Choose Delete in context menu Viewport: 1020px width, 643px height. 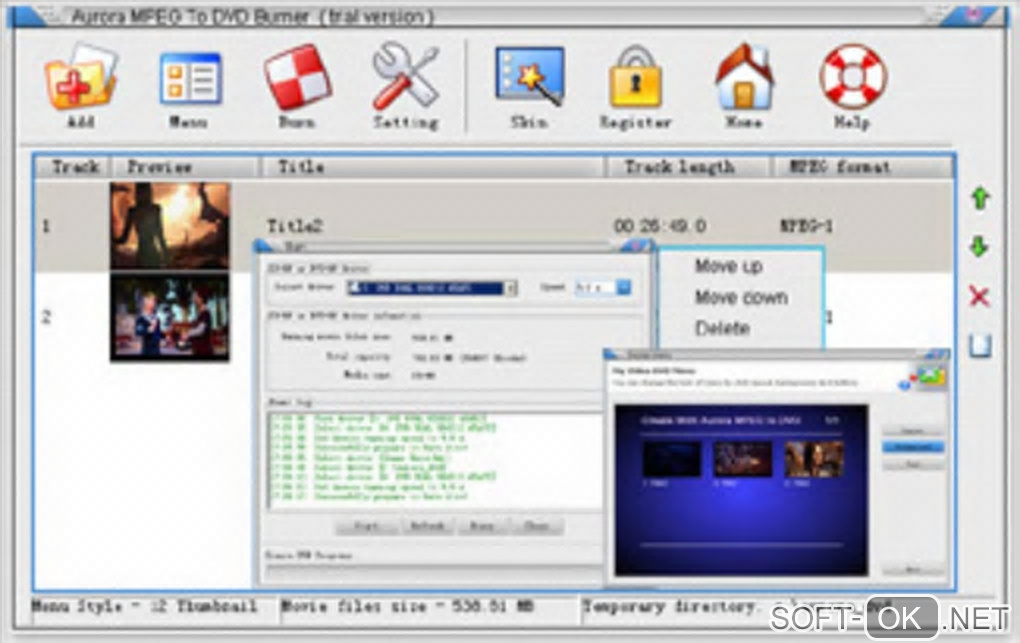tap(722, 327)
